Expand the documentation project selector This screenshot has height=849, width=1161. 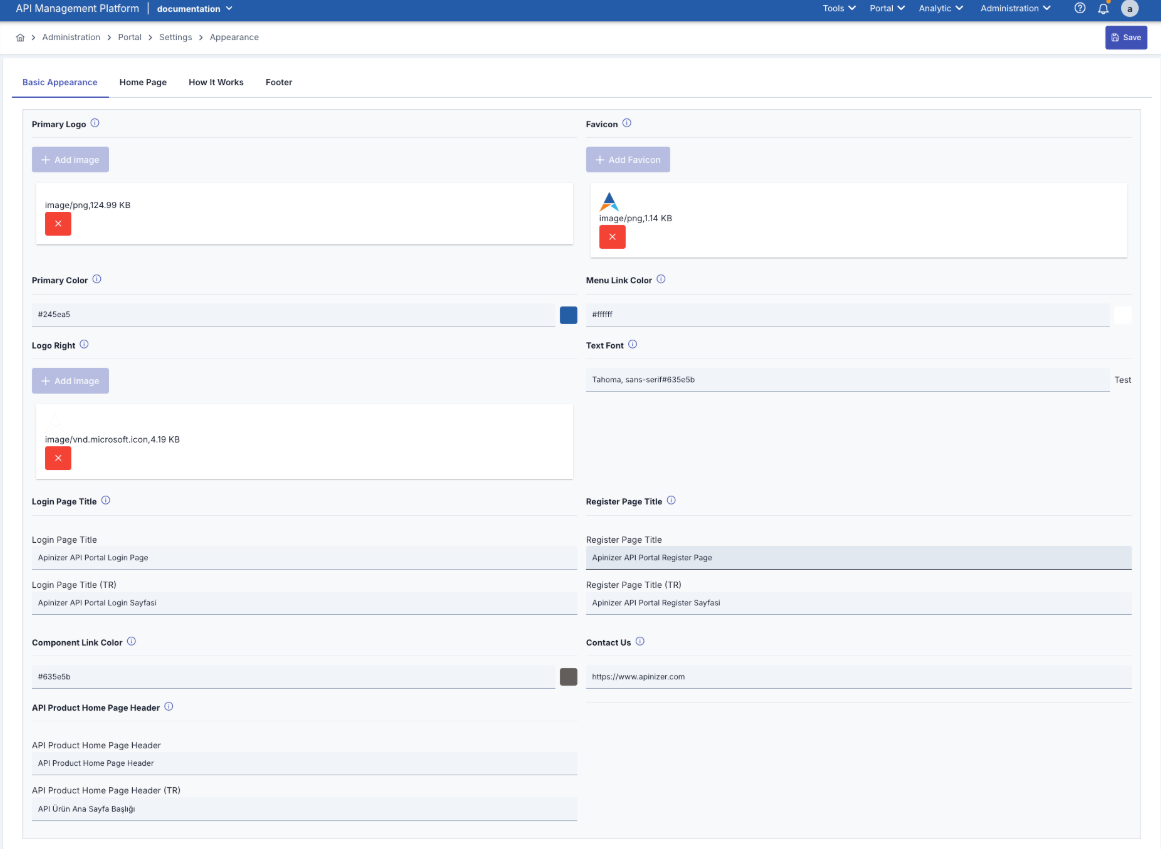(x=195, y=9)
